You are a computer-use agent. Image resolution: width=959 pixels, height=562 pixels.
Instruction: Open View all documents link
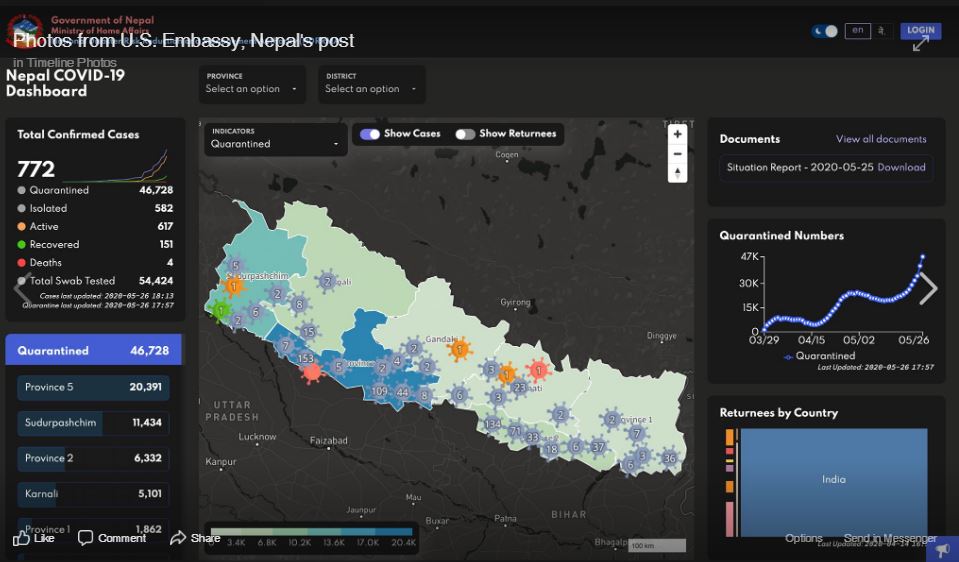click(x=881, y=139)
